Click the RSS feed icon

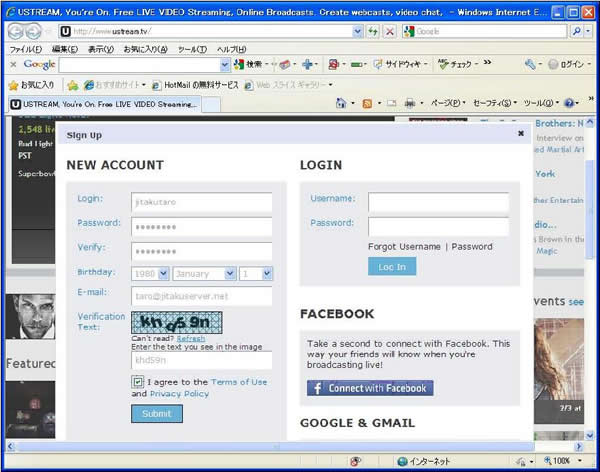click(367, 103)
